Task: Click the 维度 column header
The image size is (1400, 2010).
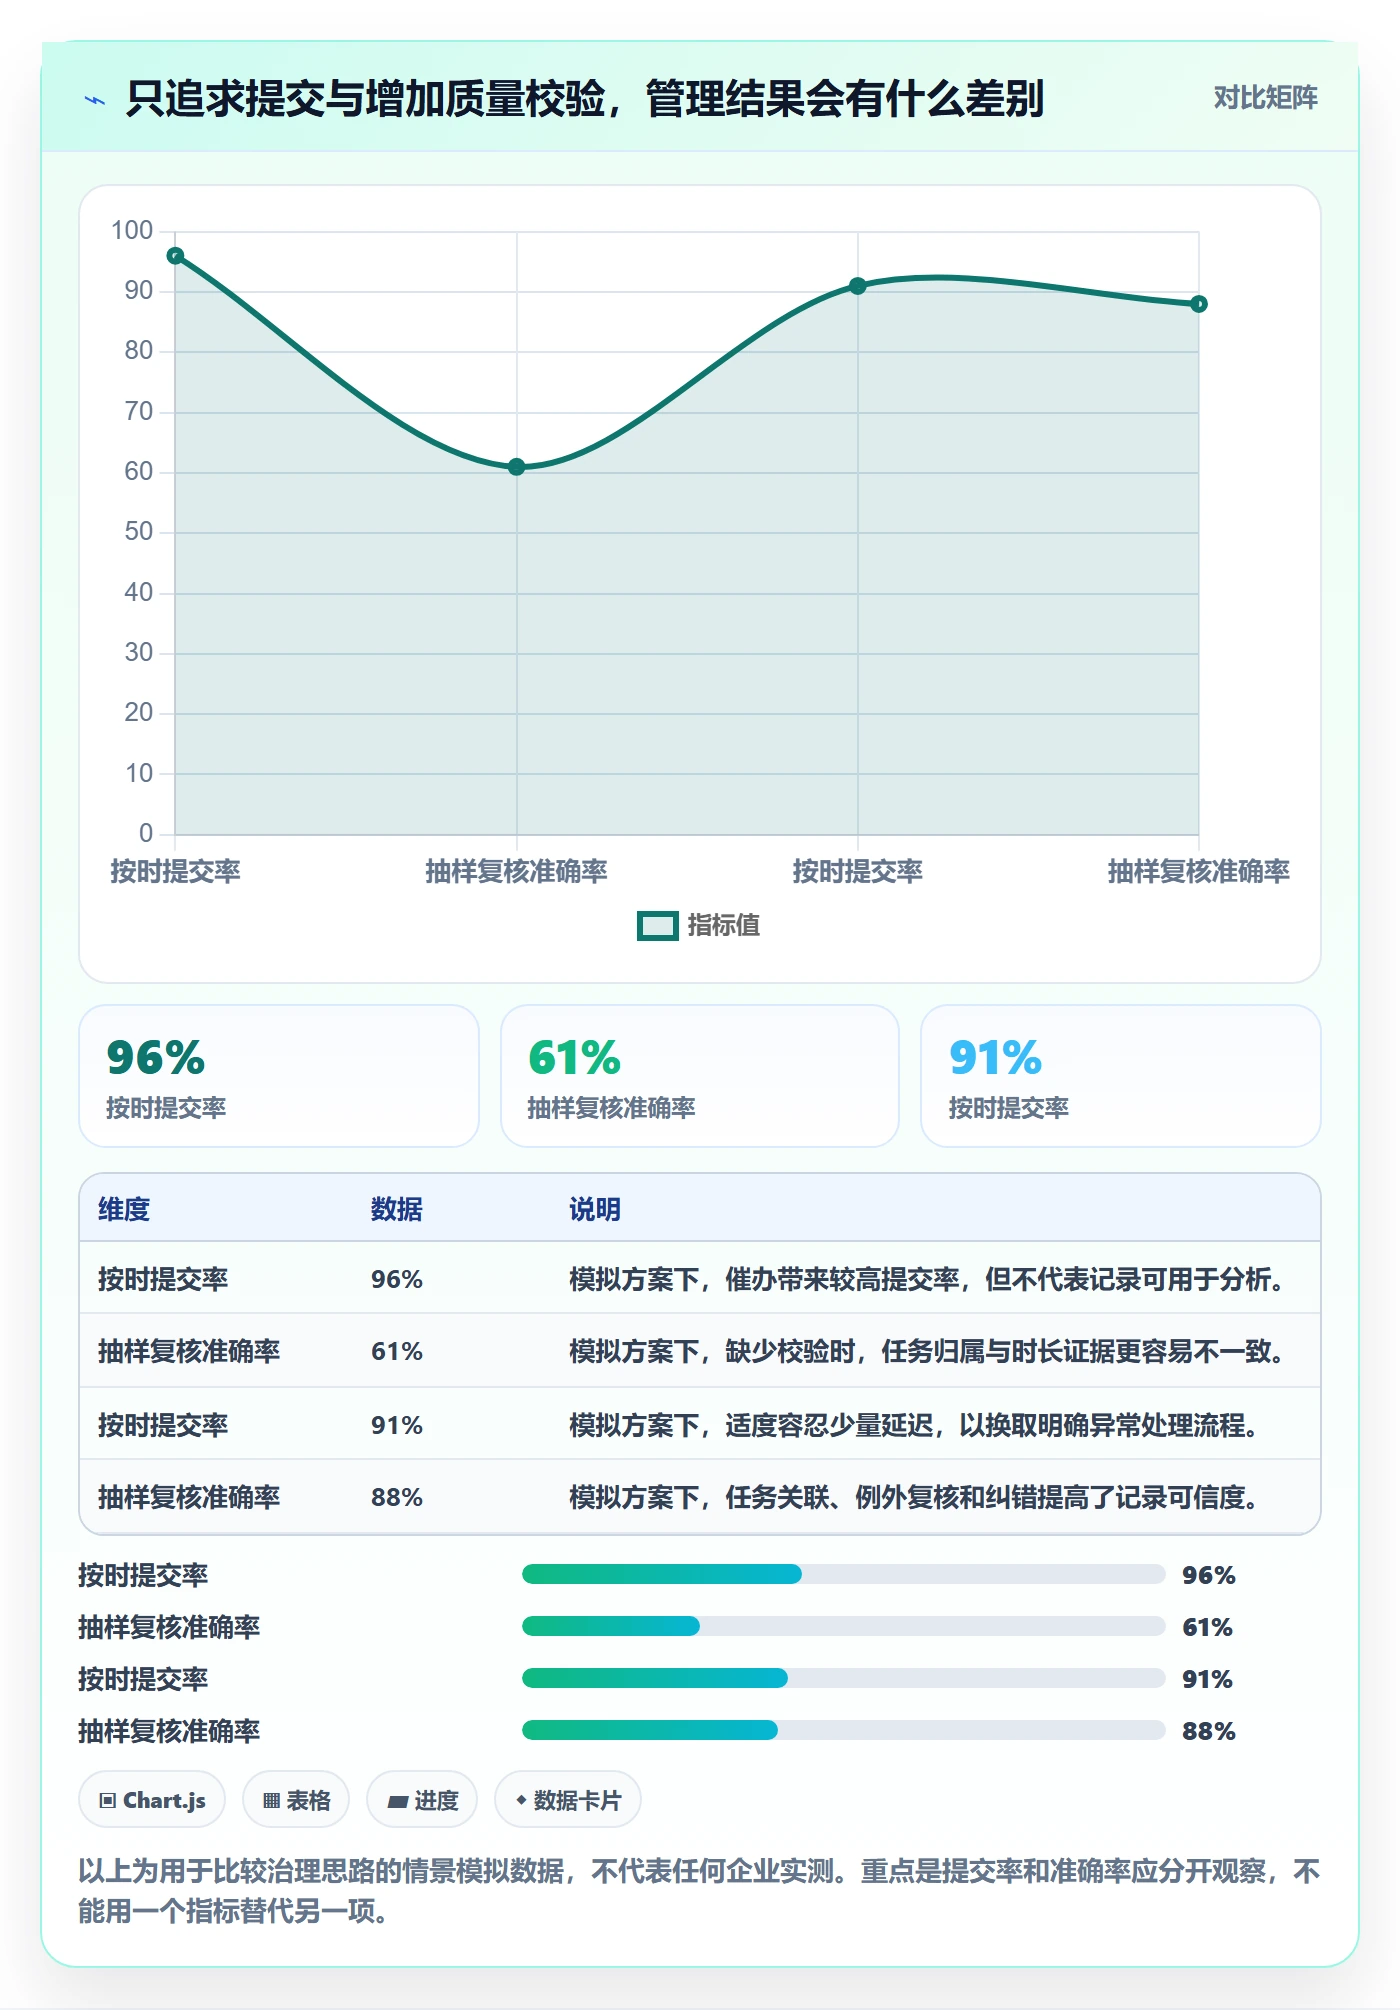Action: click(124, 1209)
